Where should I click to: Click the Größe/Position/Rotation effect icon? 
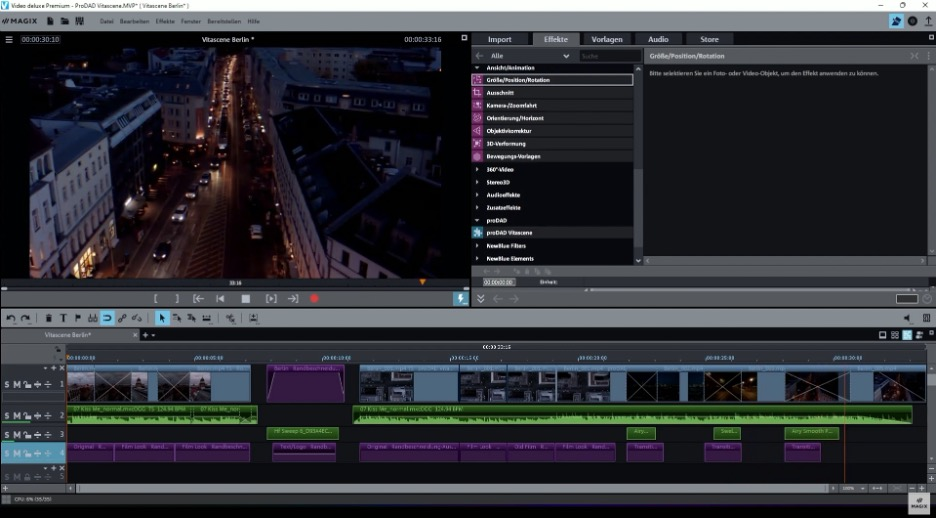click(477, 80)
